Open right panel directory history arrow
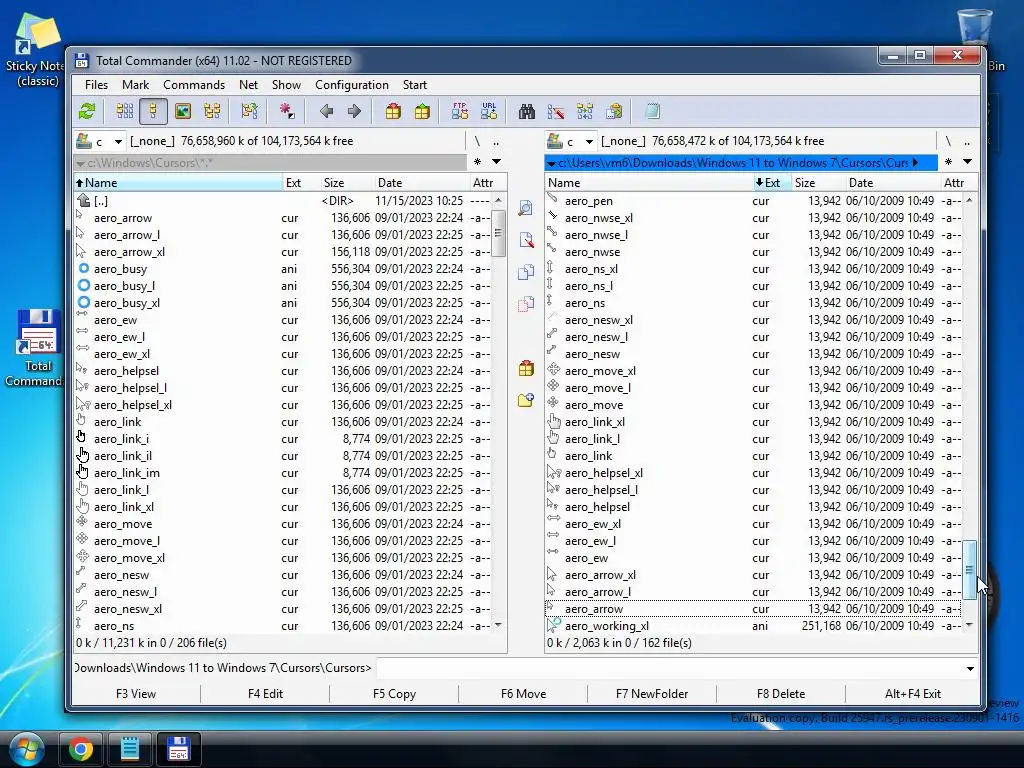Screen dimensions: 1024x768 click(x=967, y=162)
